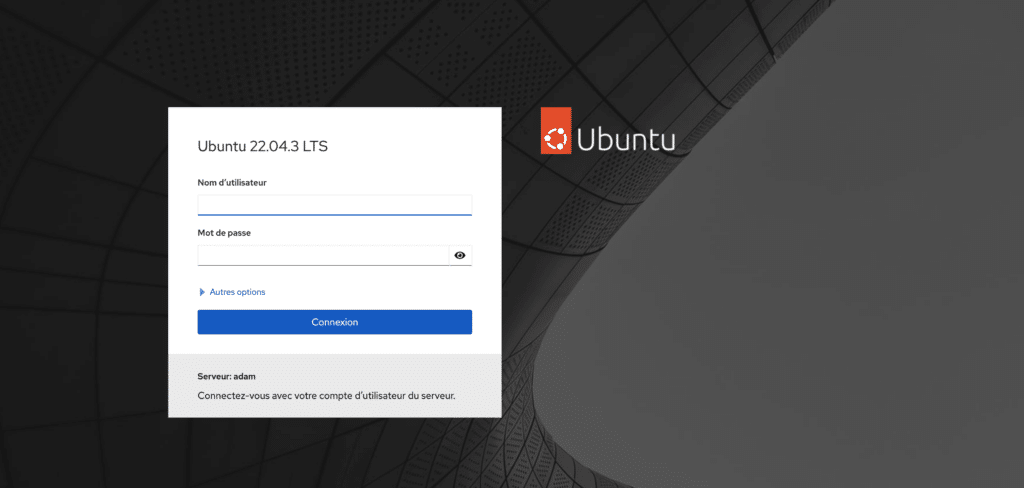The width and height of the screenshot is (1024, 488).
Task: Click the Mot de passe label
Action: (x=224, y=233)
